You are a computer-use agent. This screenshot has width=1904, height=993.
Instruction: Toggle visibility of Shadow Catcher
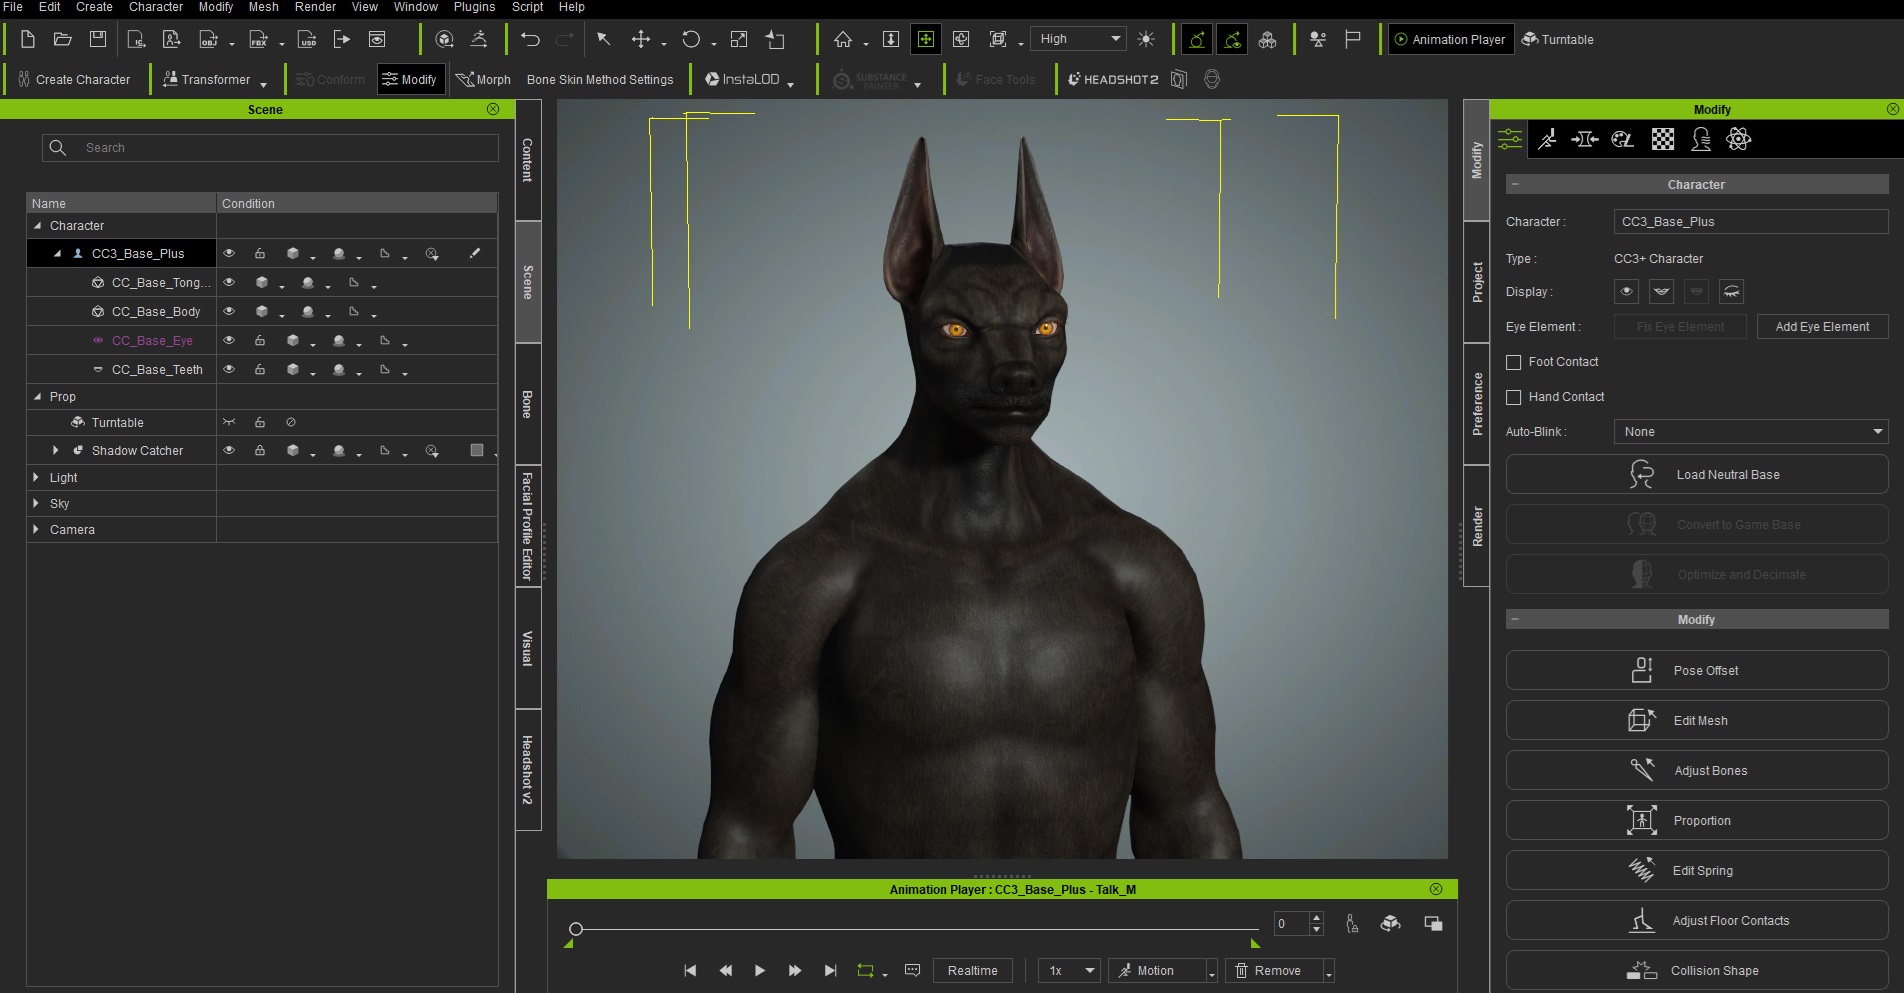click(x=229, y=451)
